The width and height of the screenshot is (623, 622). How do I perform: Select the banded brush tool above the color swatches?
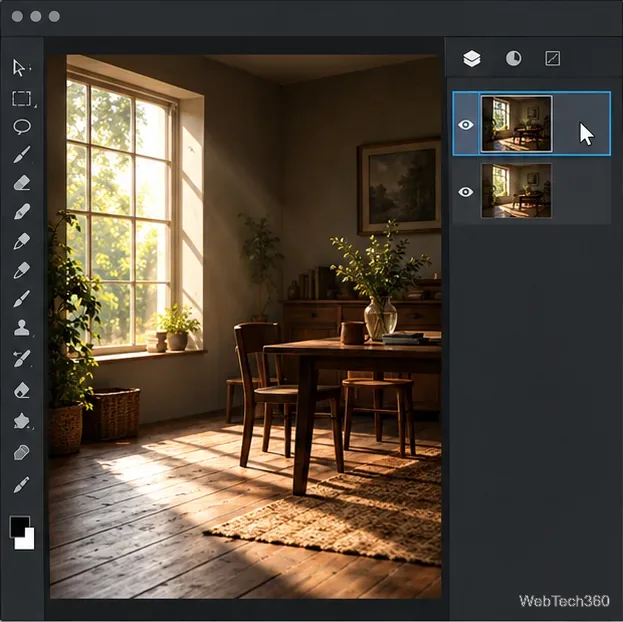point(21,484)
